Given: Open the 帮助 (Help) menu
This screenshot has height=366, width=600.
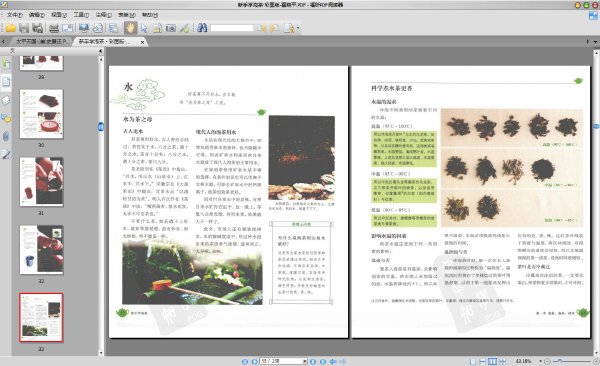Looking at the screenshot, I should (150, 15).
